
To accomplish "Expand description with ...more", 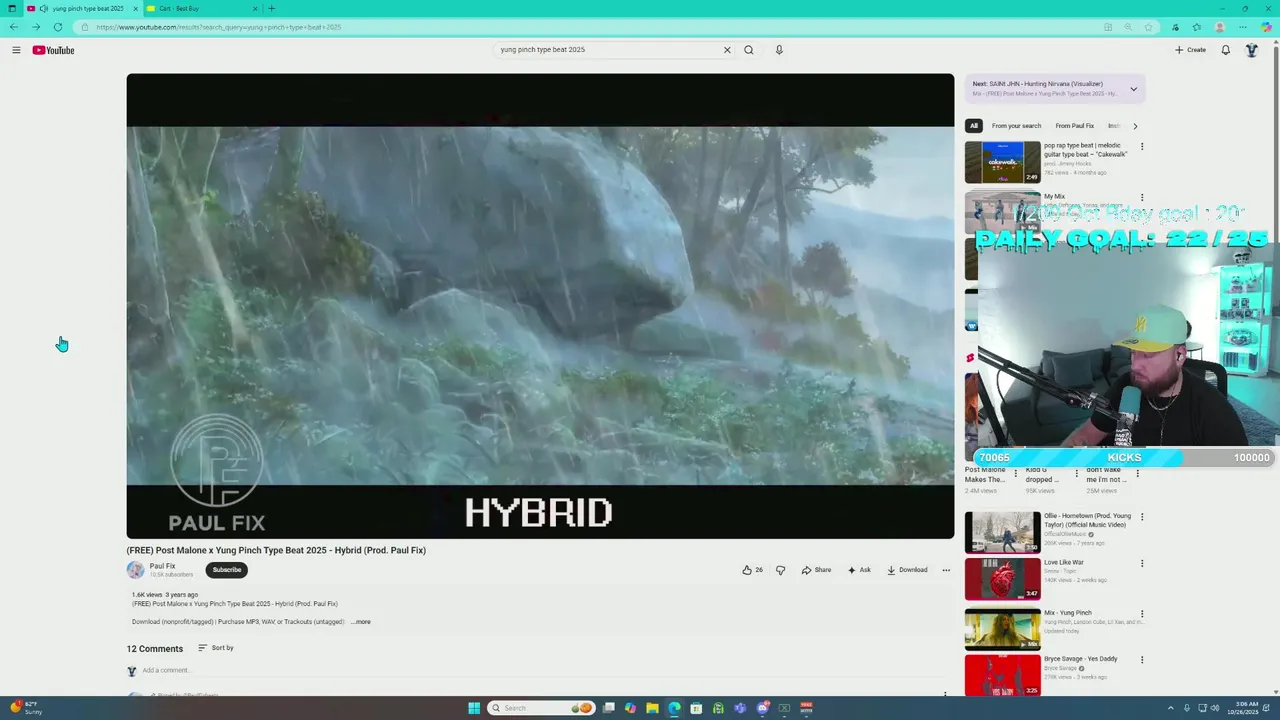I will [361, 622].
